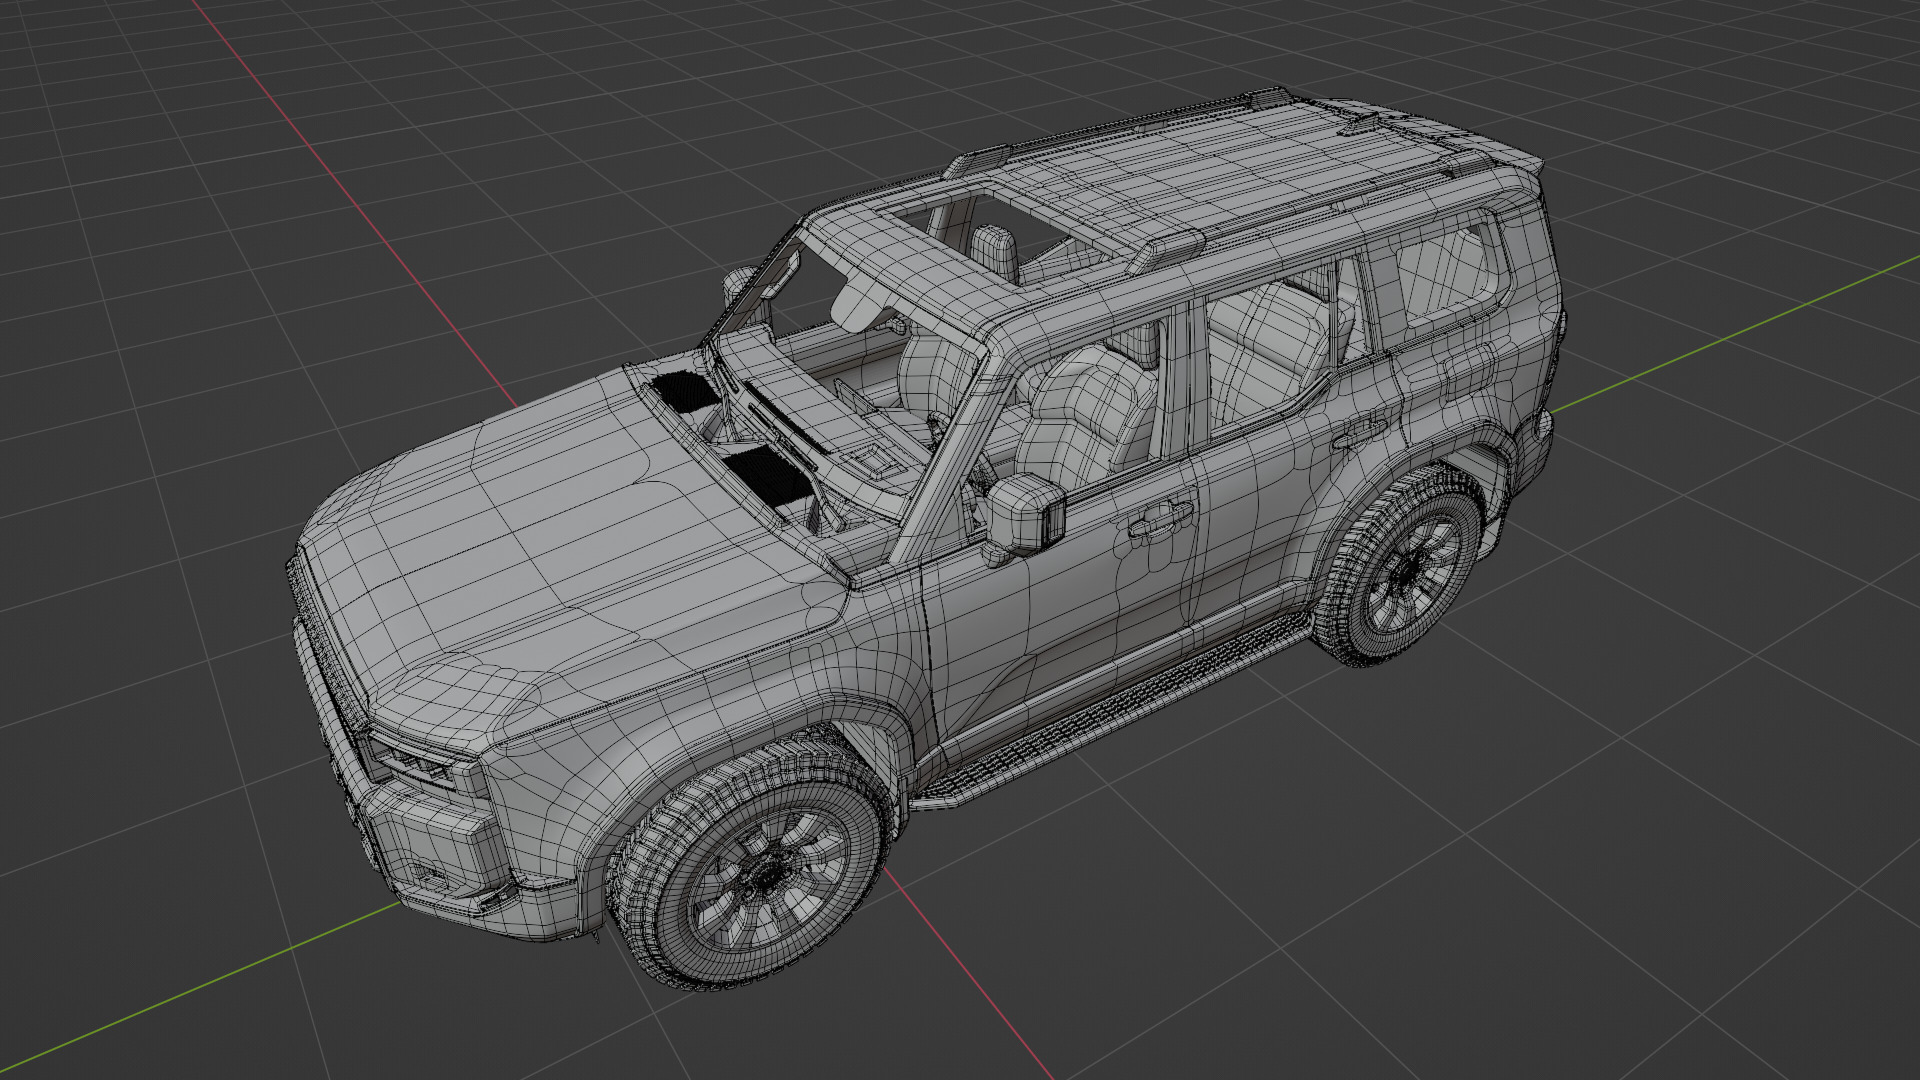Click the interior rear-view mirror
Screen dimensions: 1920x1080
[858, 303]
